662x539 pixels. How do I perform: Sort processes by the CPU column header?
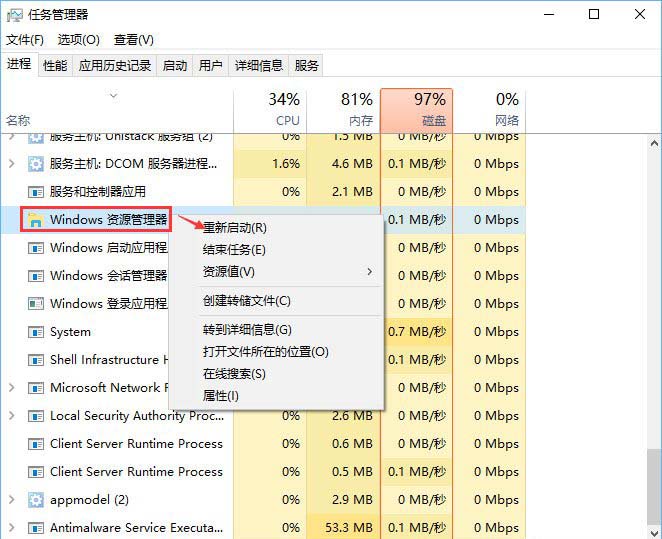pyautogui.click(x=270, y=109)
